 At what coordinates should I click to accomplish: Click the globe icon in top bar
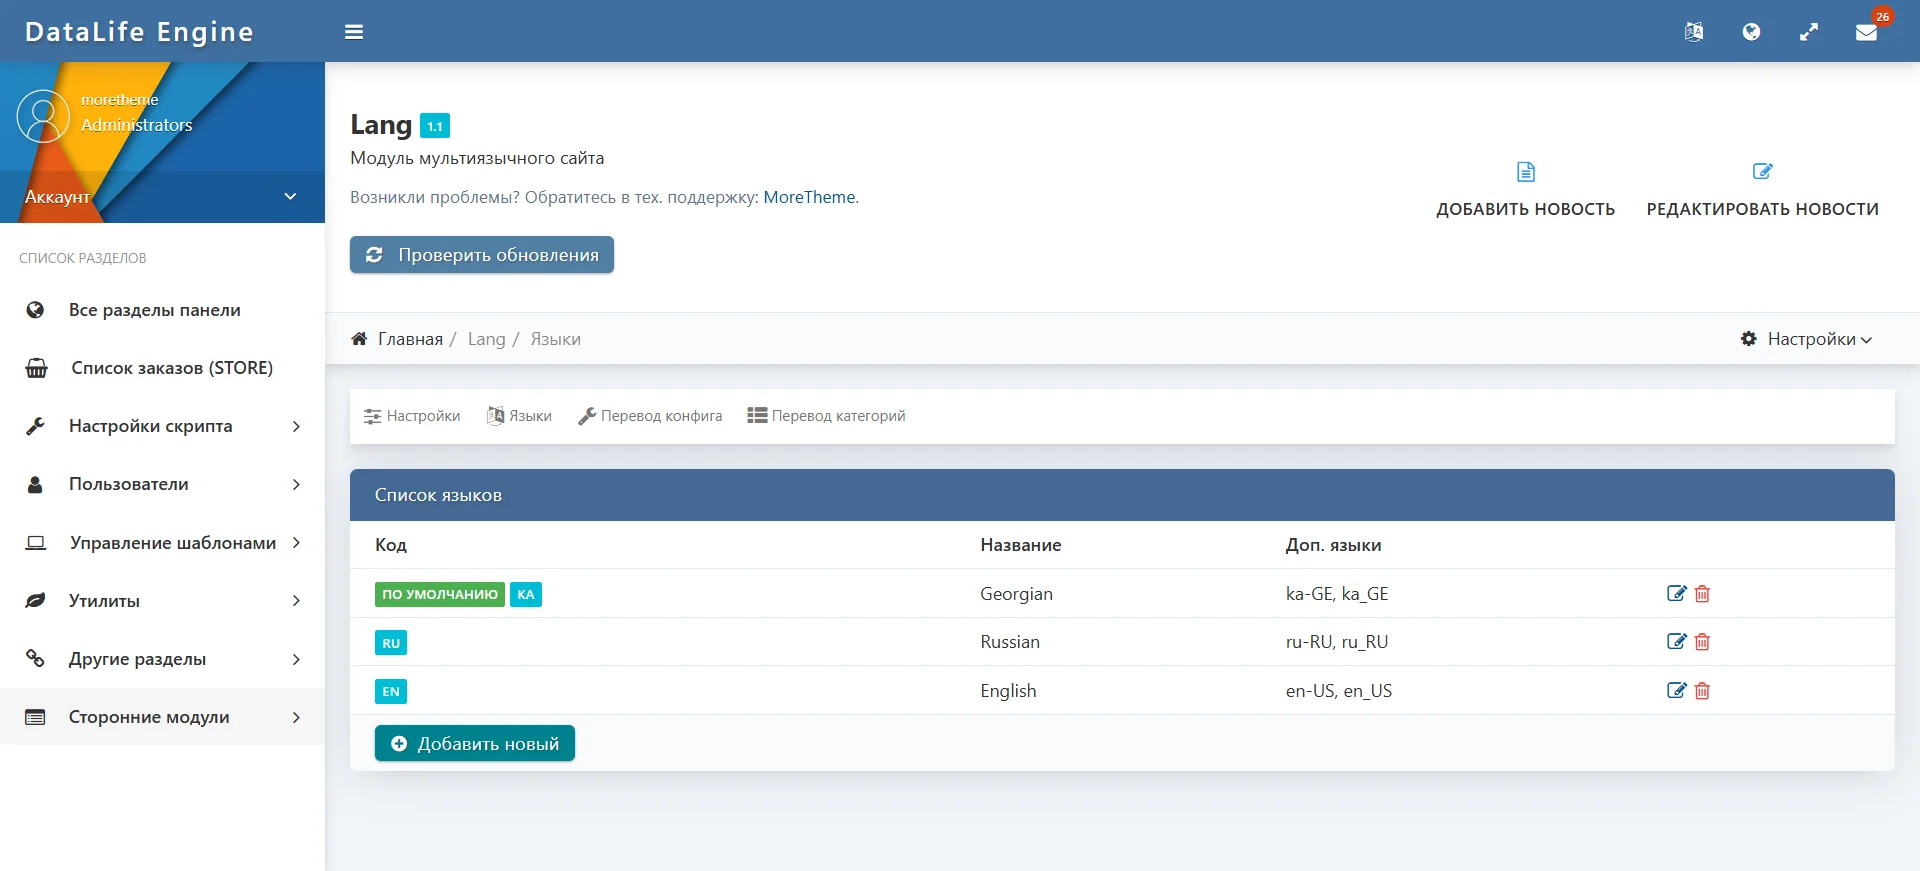pos(1751,32)
